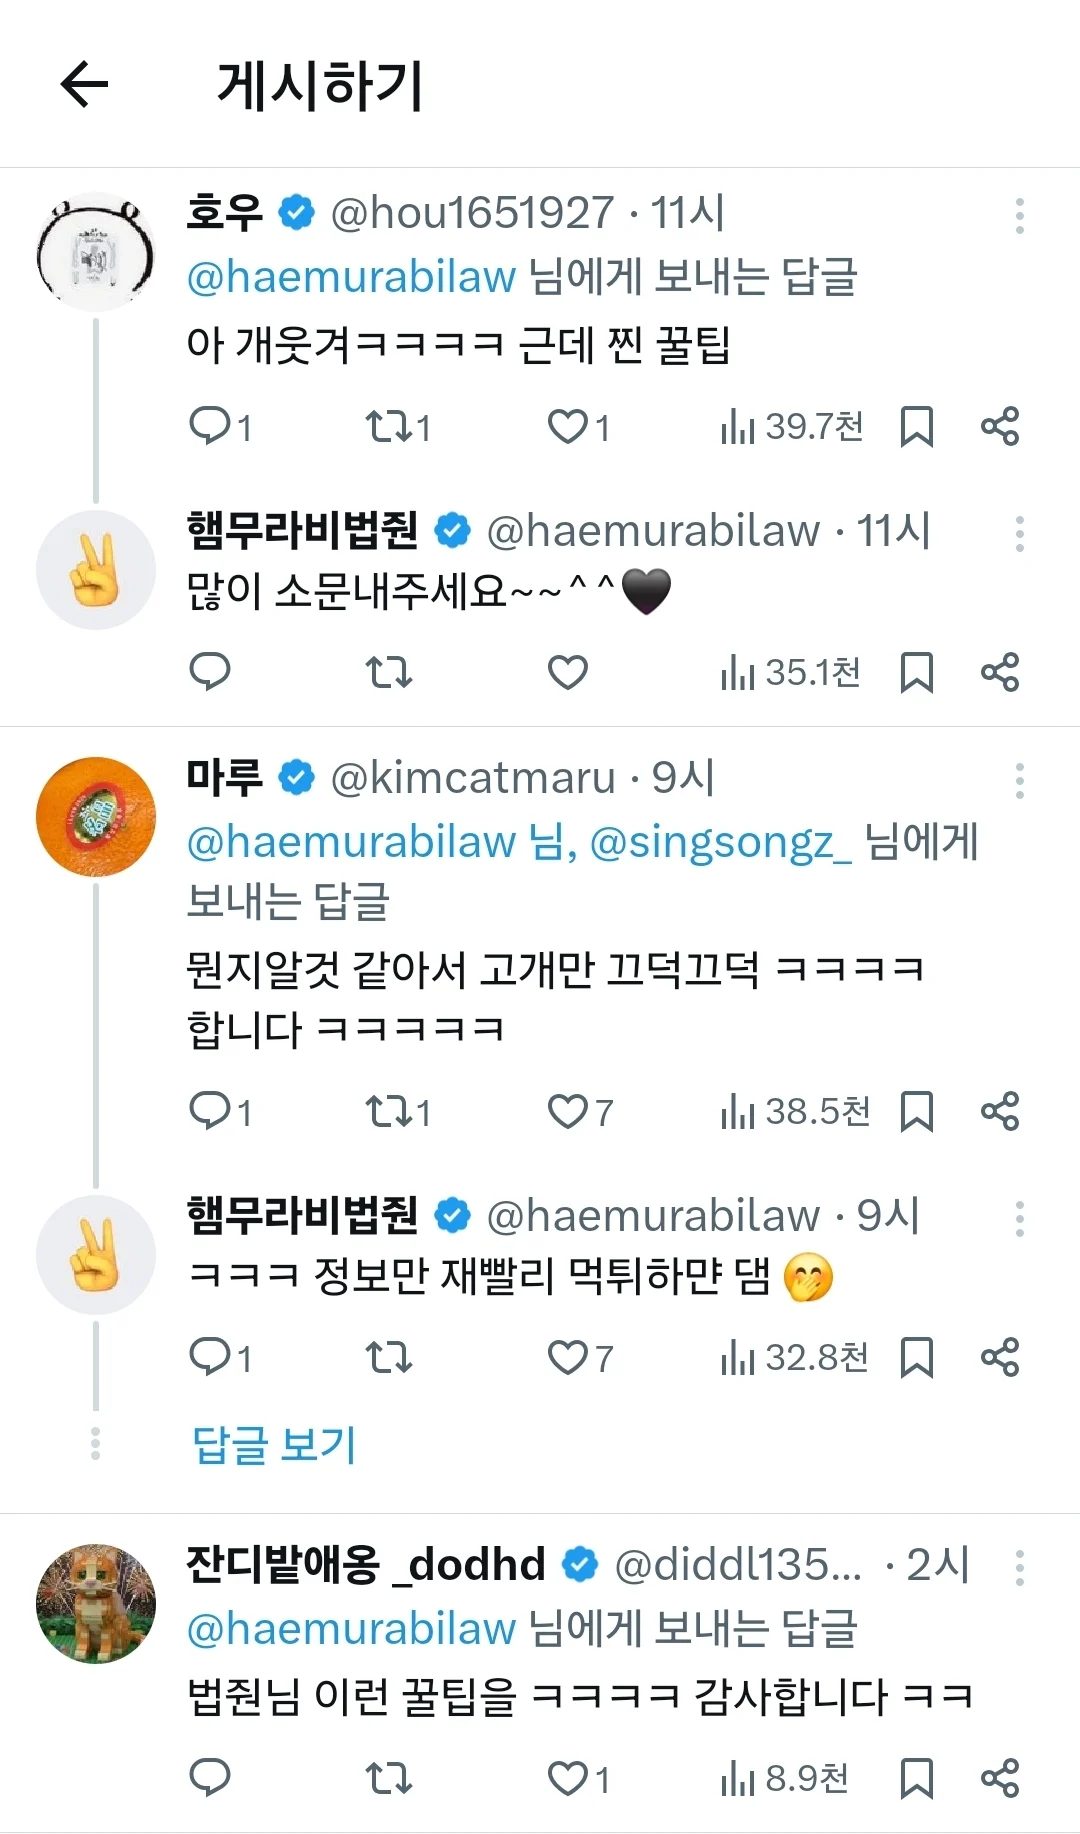Open more options on 마루's tweet
The image size is (1080, 1834).
[x=1019, y=781]
